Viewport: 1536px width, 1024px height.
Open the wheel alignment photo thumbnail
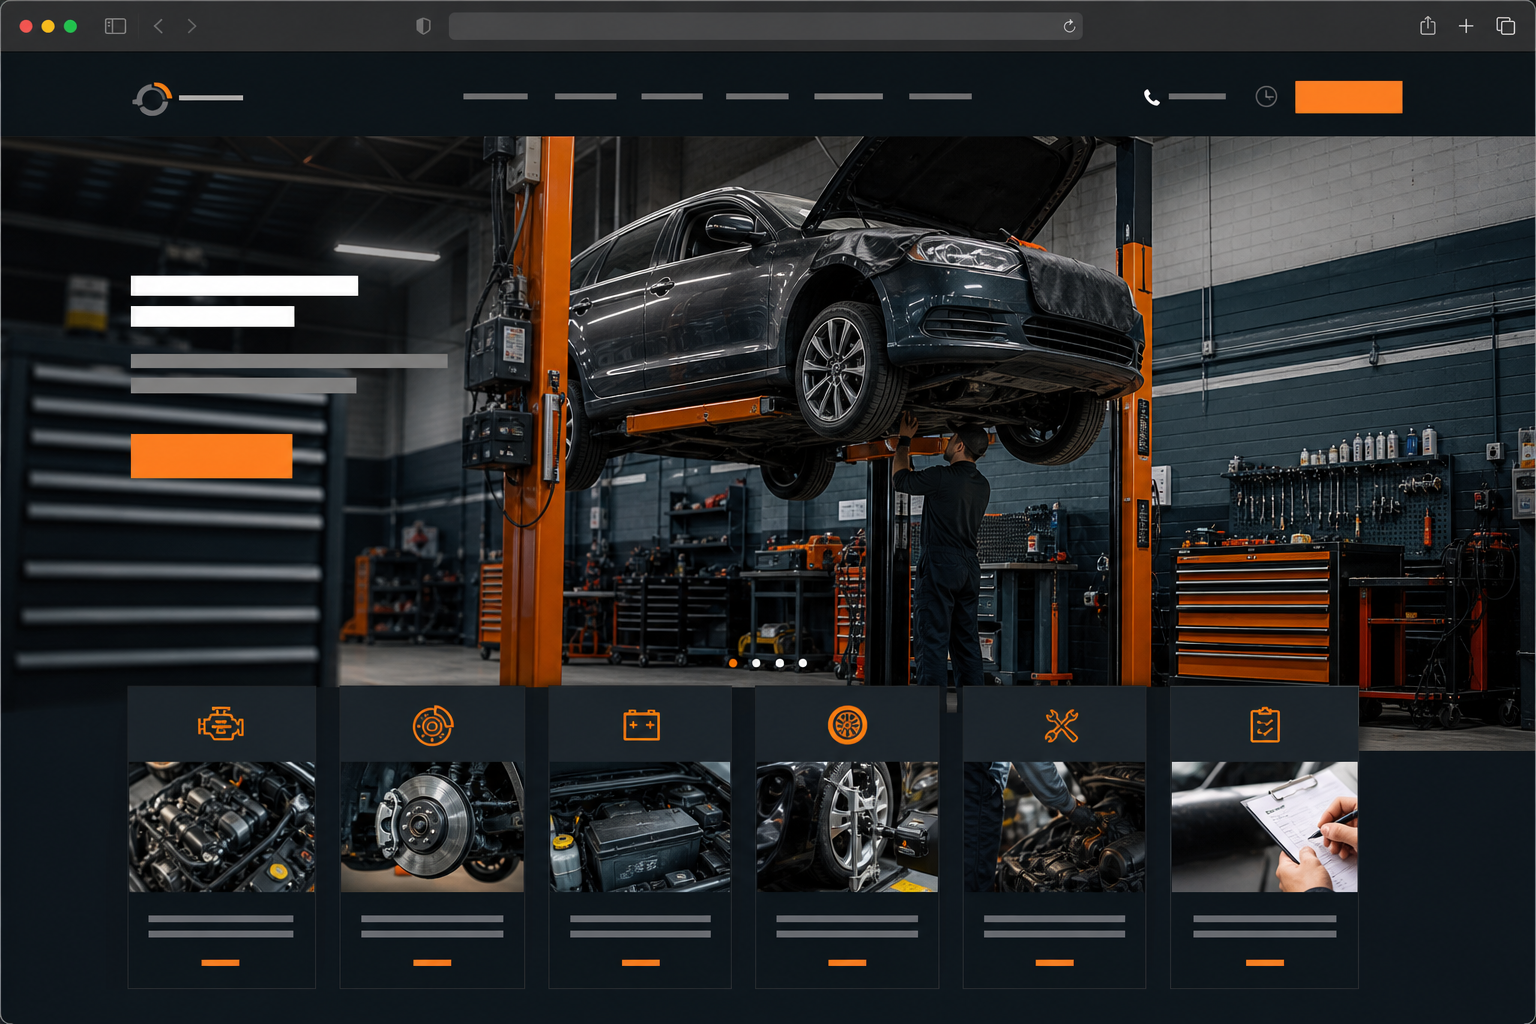(847, 827)
